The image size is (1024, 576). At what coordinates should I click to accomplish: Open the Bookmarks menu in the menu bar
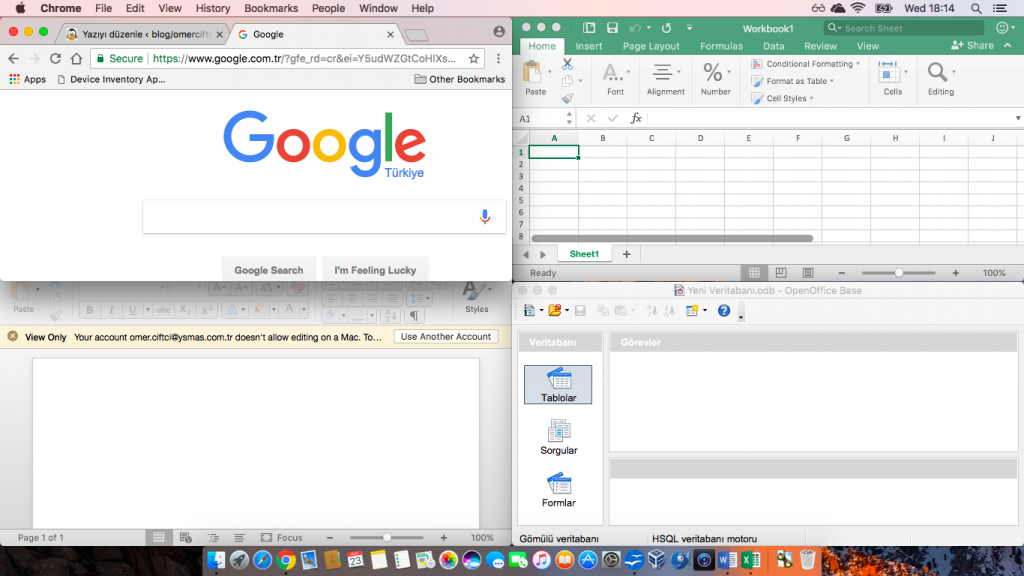(271, 8)
